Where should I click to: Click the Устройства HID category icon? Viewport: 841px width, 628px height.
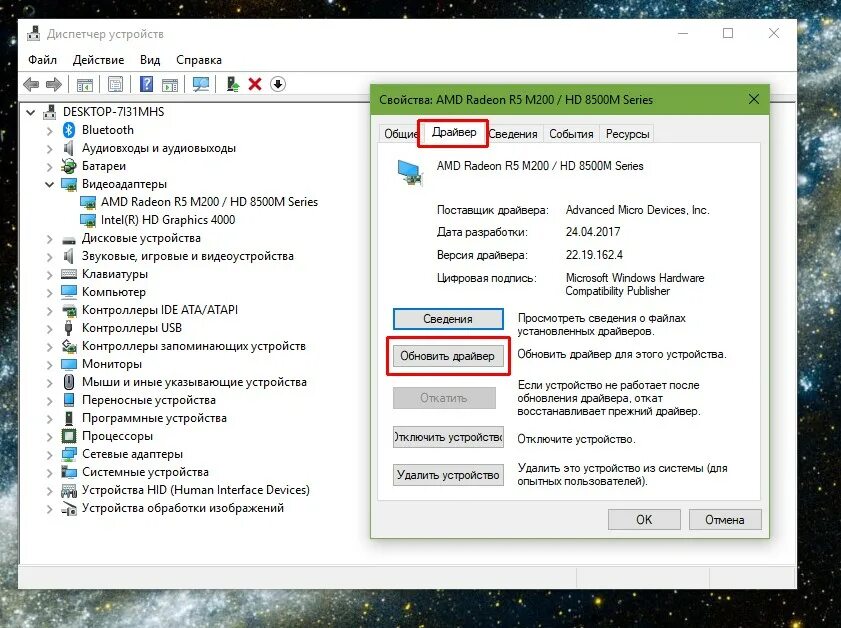coord(69,490)
